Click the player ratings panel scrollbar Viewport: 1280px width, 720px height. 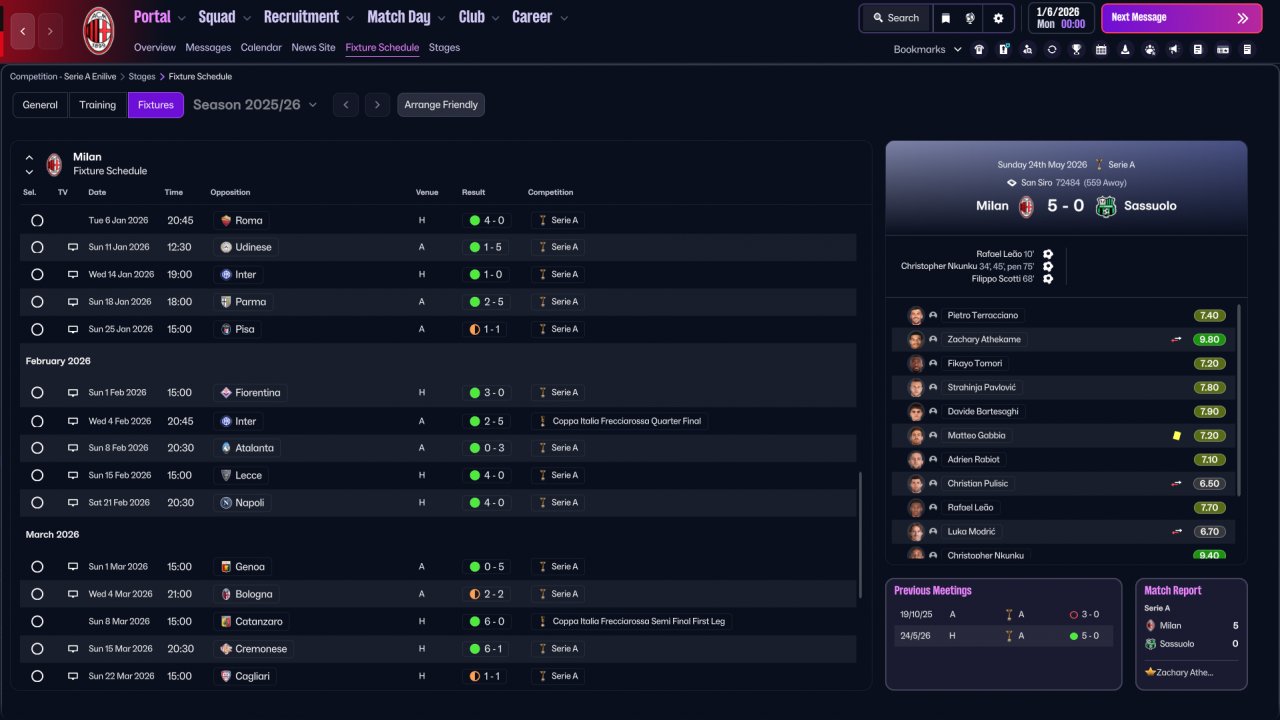1240,400
